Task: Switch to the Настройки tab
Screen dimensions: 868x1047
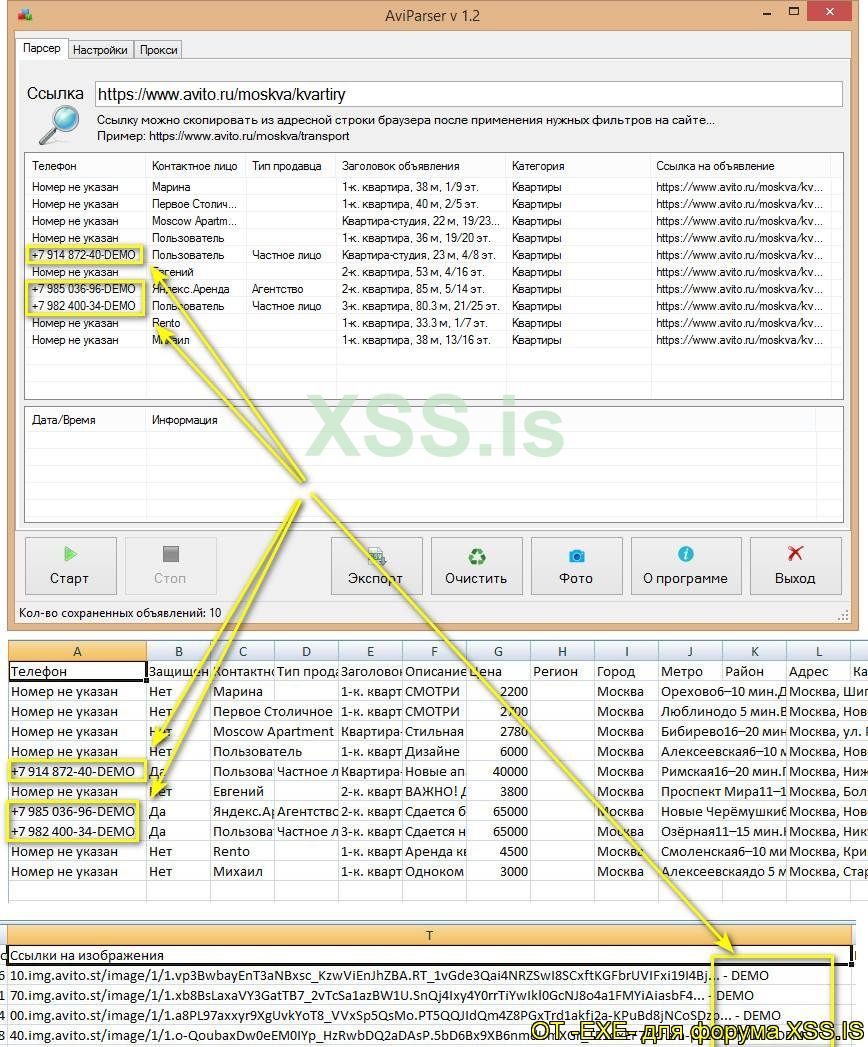Action: (x=100, y=50)
